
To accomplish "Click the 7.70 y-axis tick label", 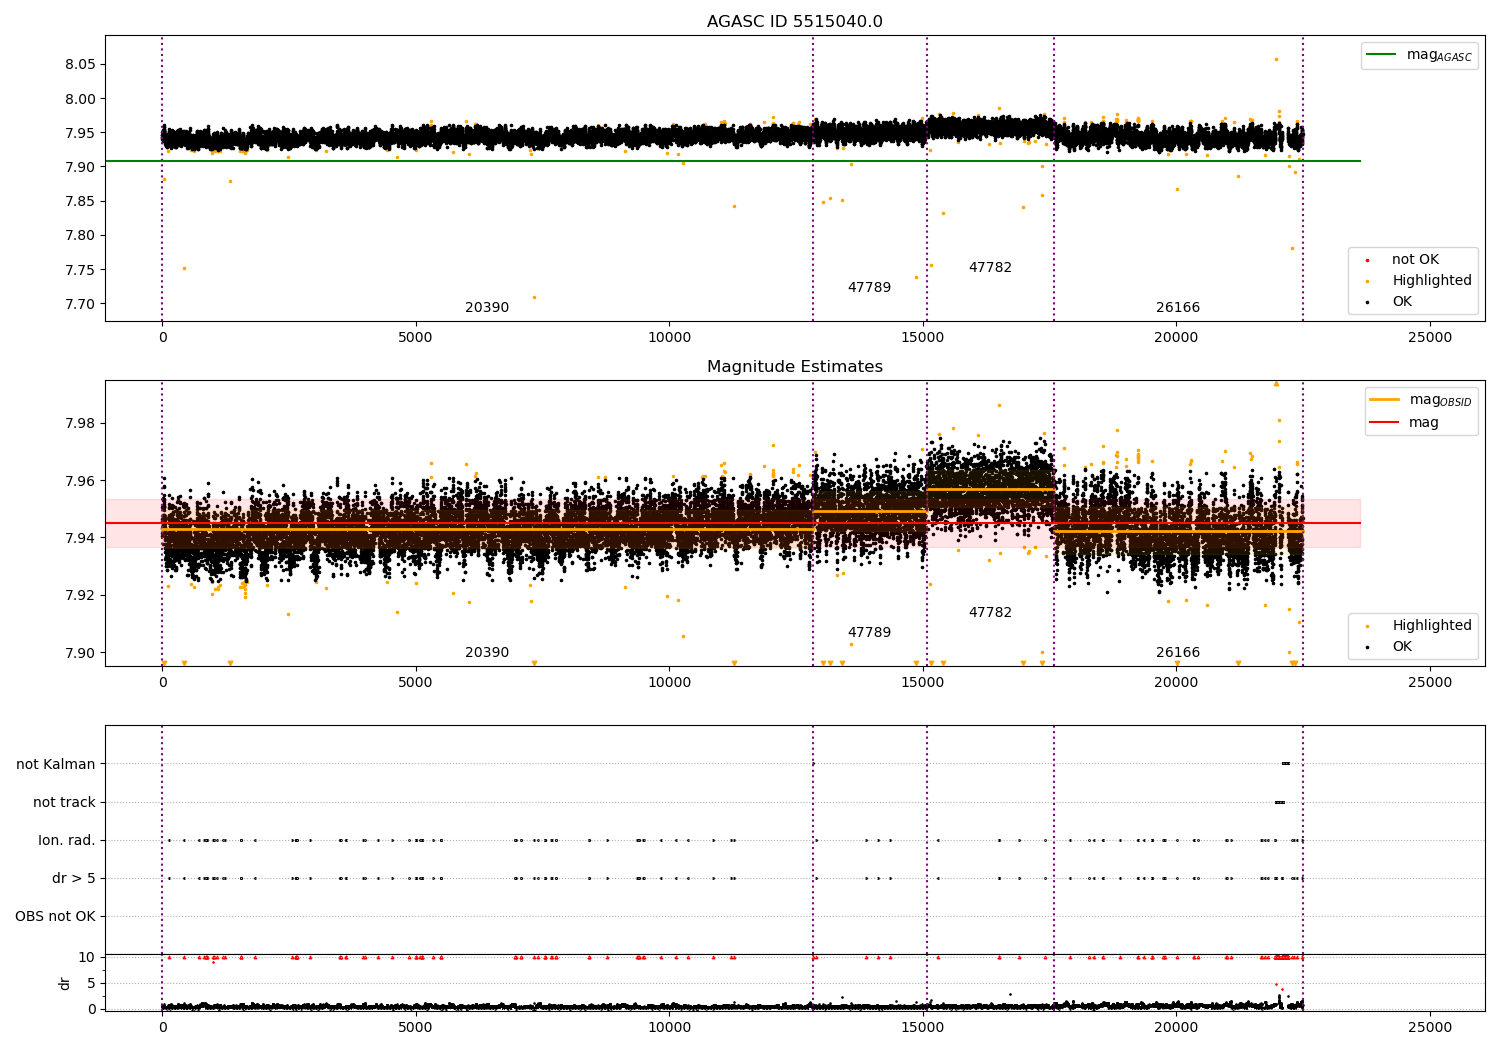I will [x=79, y=304].
